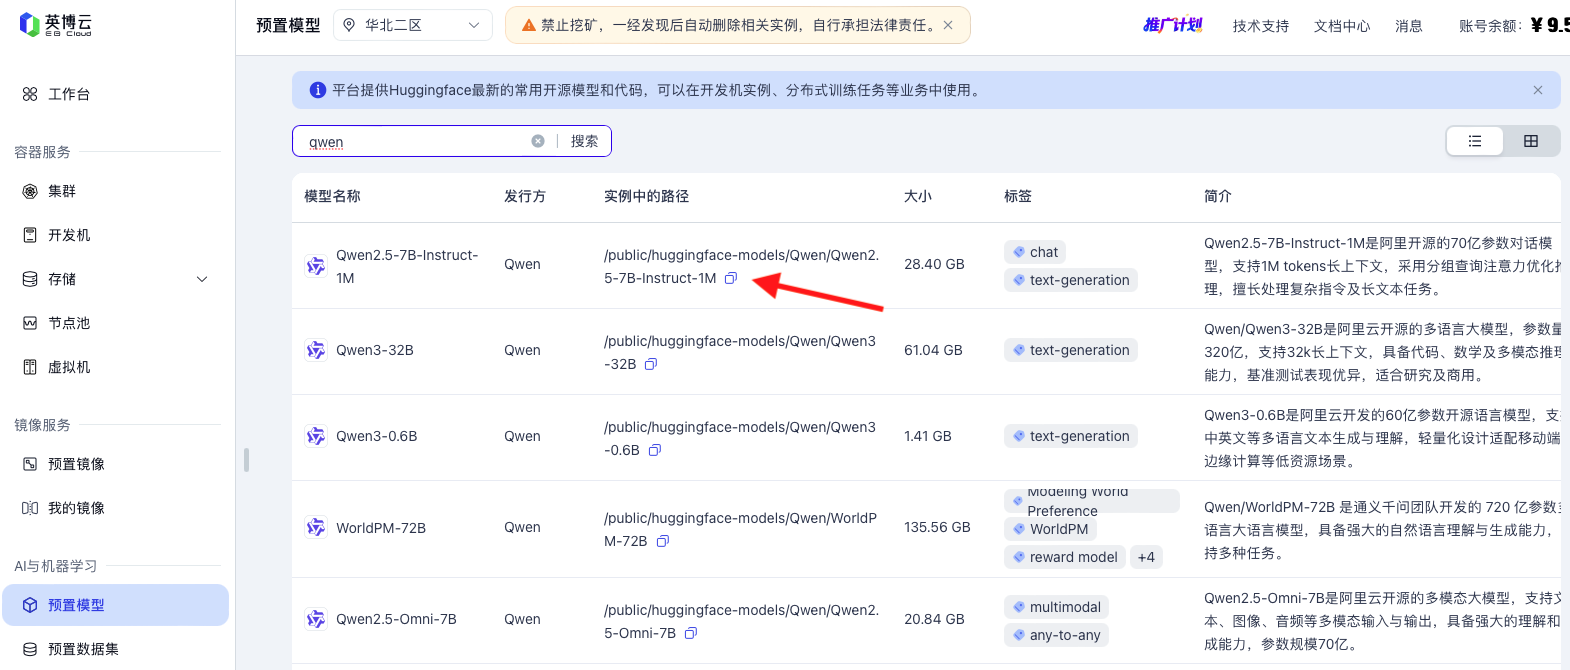Click the any-to-any tag

click(x=1056, y=635)
